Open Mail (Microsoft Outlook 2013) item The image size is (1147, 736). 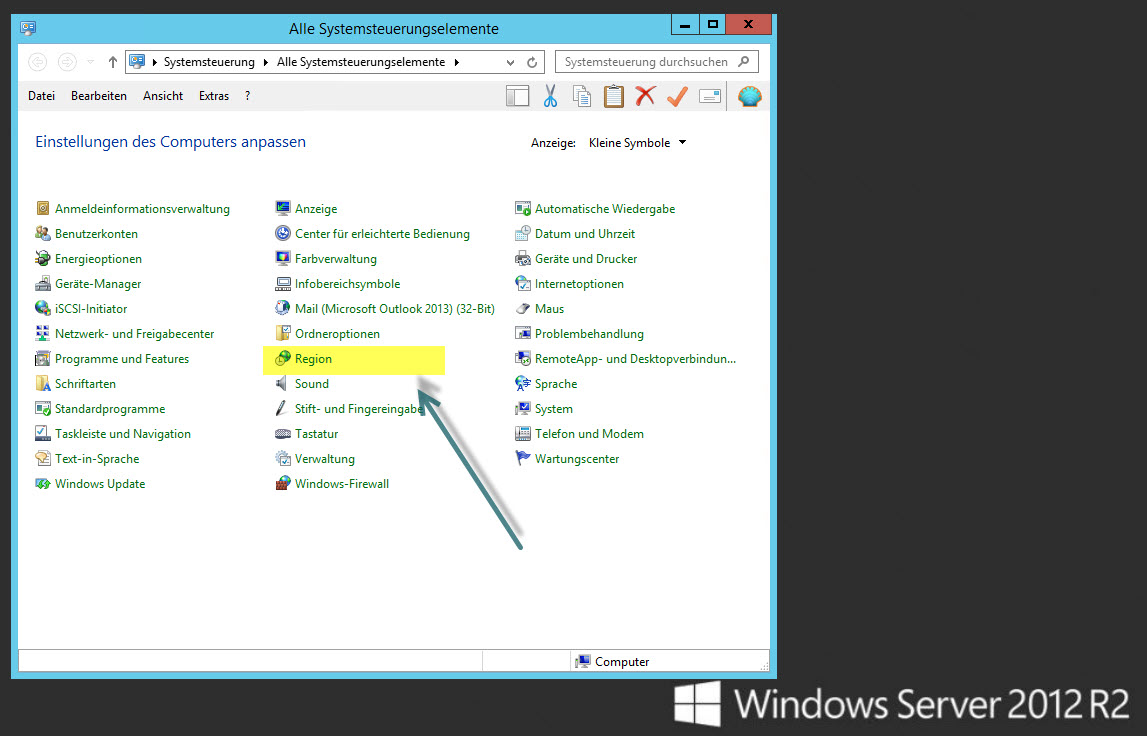tap(394, 309)
